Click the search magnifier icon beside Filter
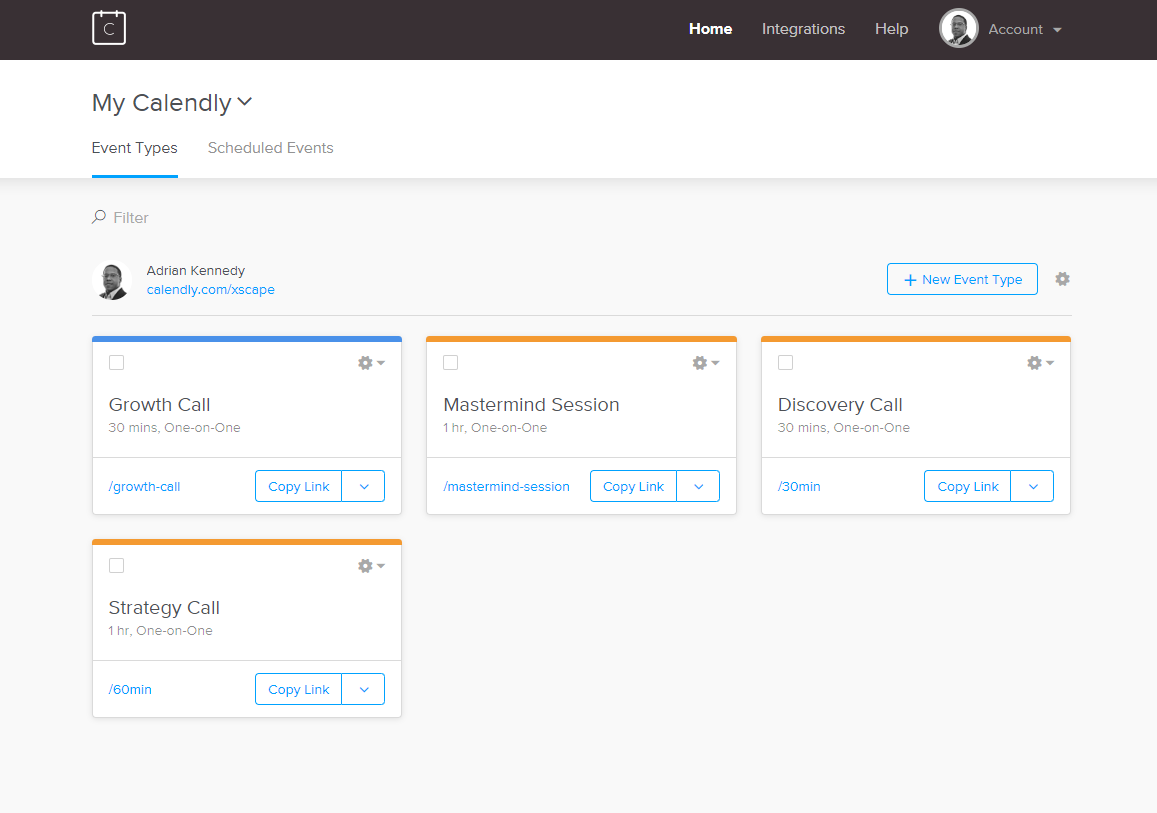The image size is (1157, 813). (99, 217)
